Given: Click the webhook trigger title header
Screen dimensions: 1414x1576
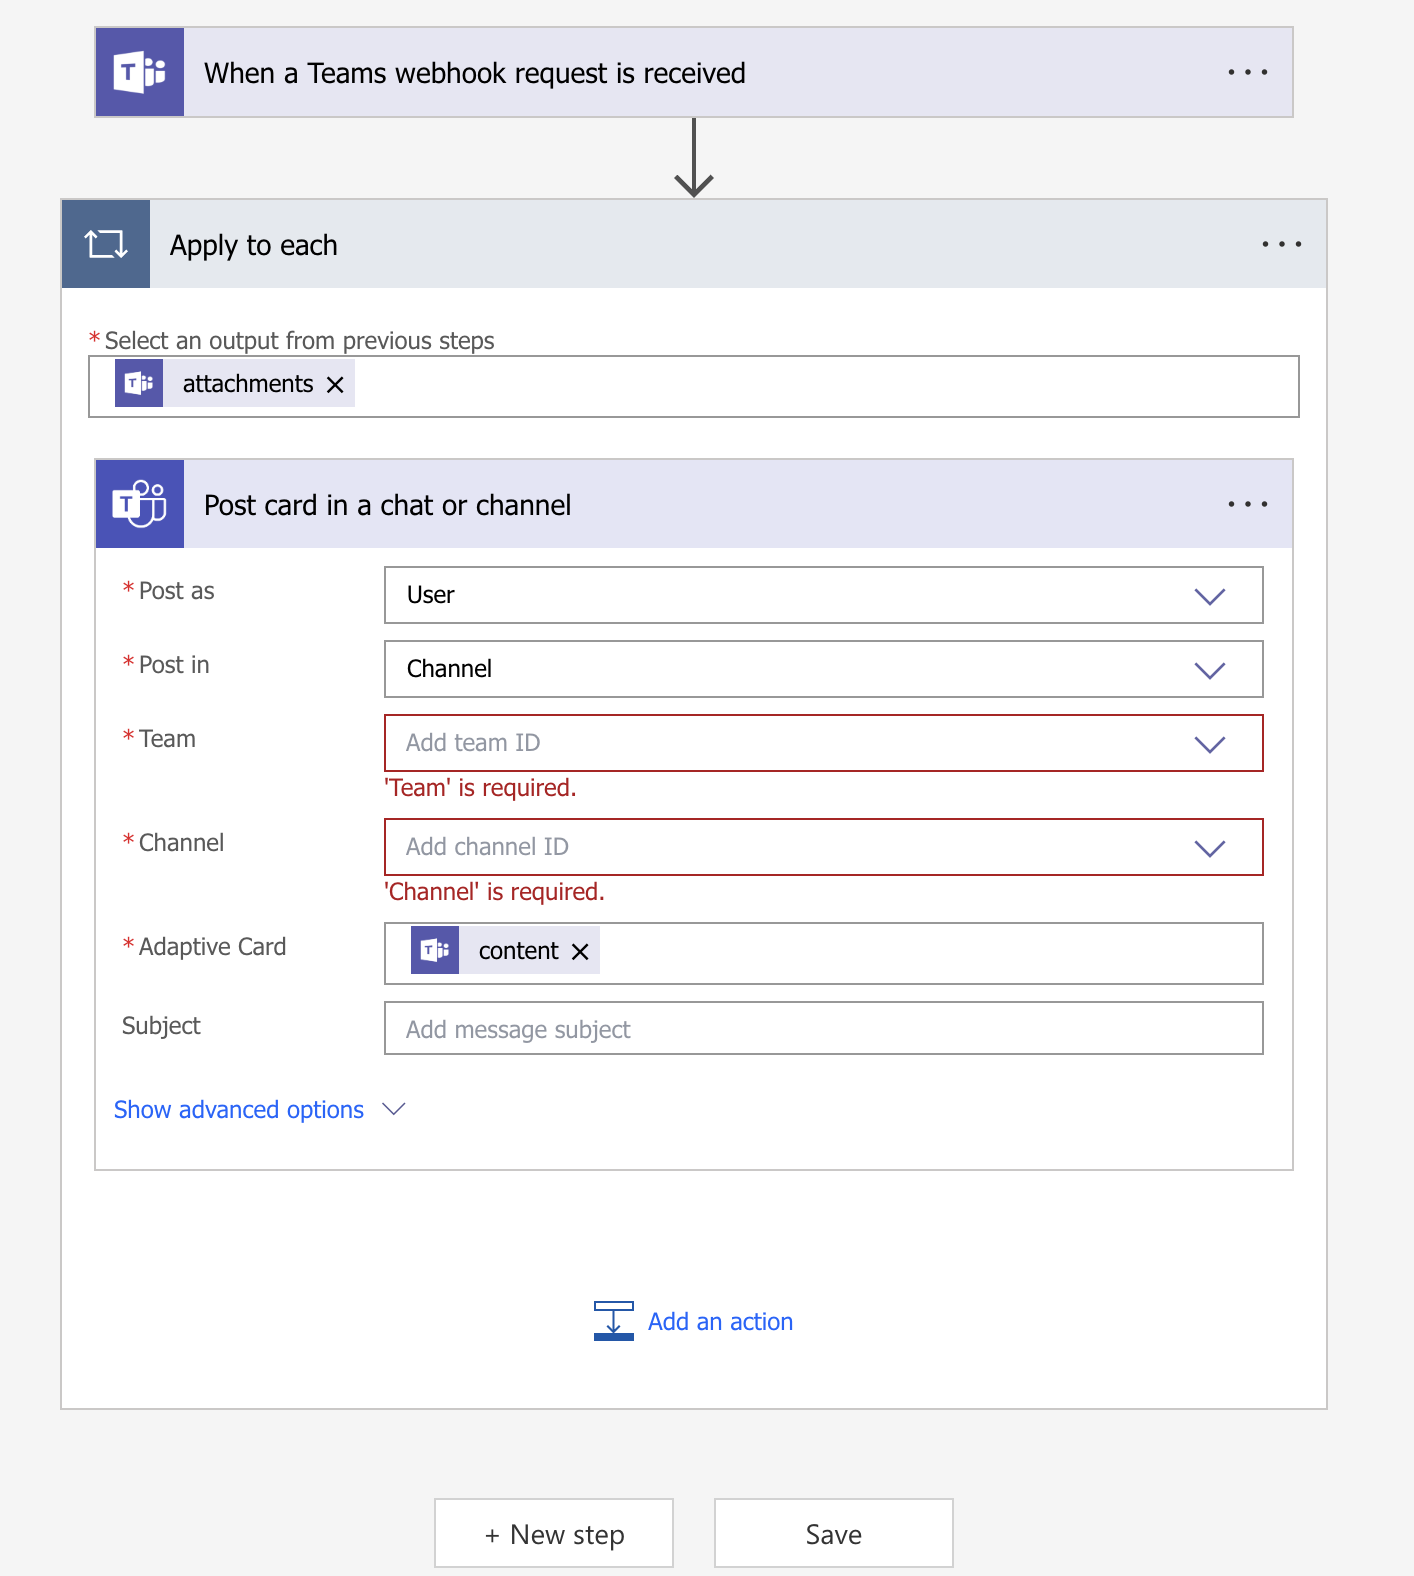Looking at the screenshot, I should [x=475, y=73].
